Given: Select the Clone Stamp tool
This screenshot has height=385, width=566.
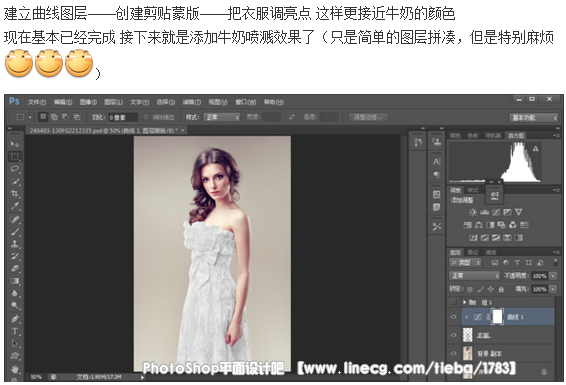Looking at the screenshot, I should coord(14,244).
